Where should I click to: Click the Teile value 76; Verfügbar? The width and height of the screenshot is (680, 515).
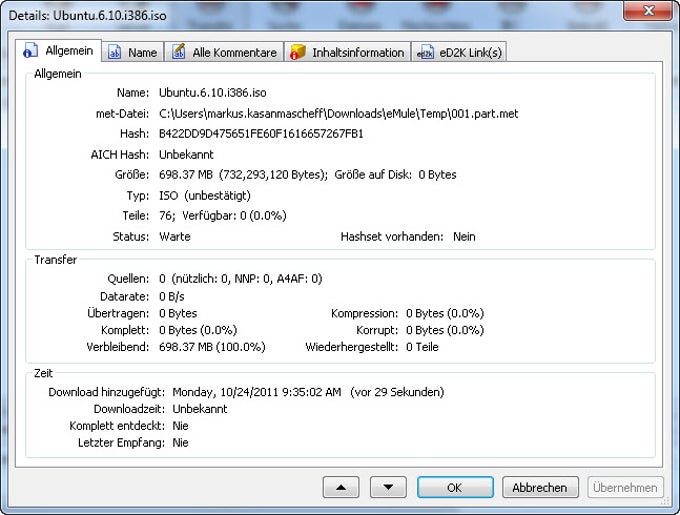(x=222, y=215)
